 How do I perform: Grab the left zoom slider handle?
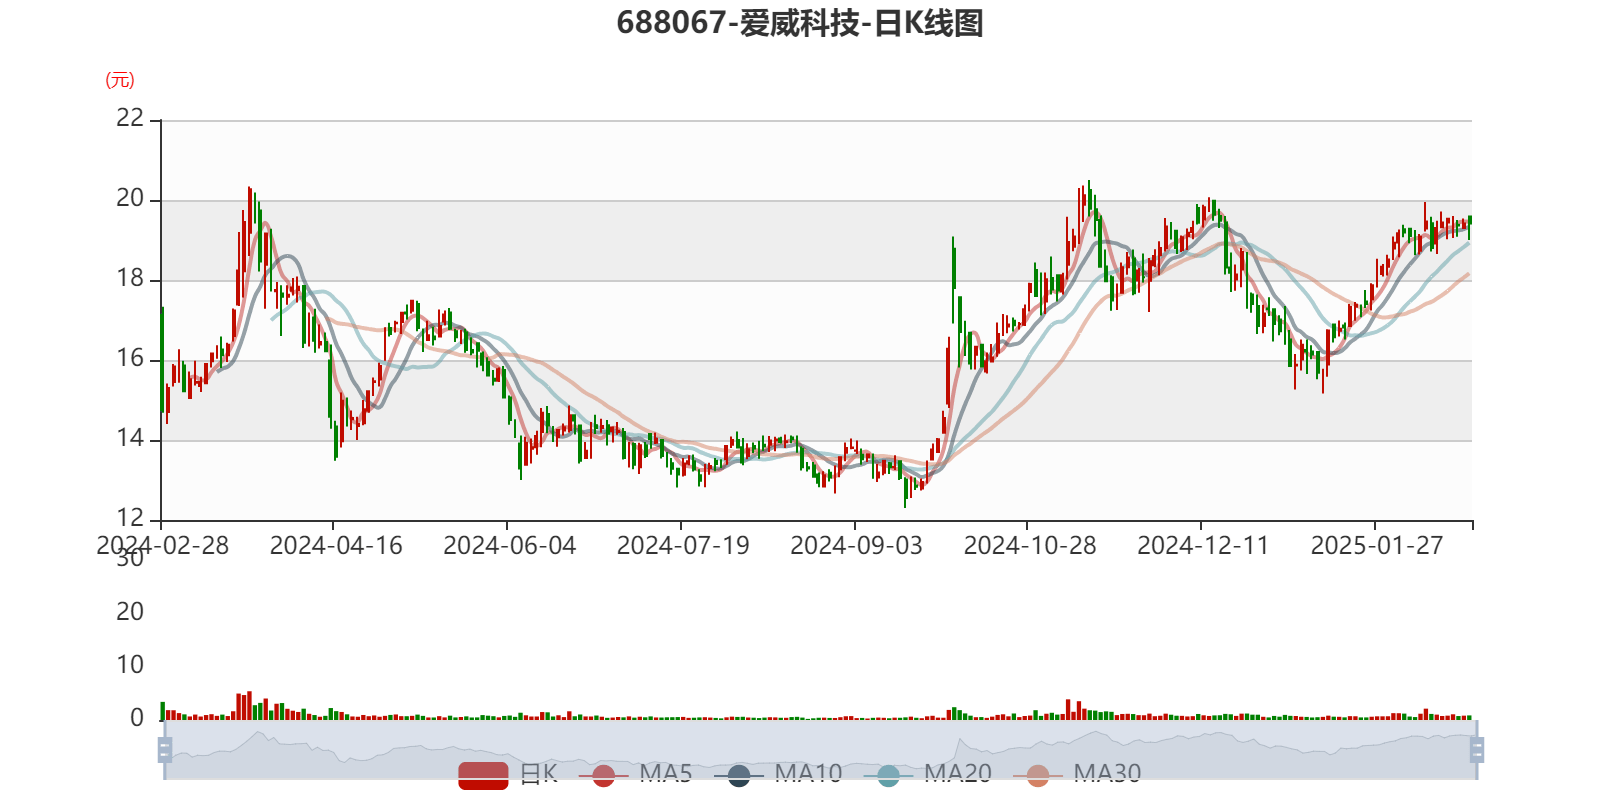(165, 750)
